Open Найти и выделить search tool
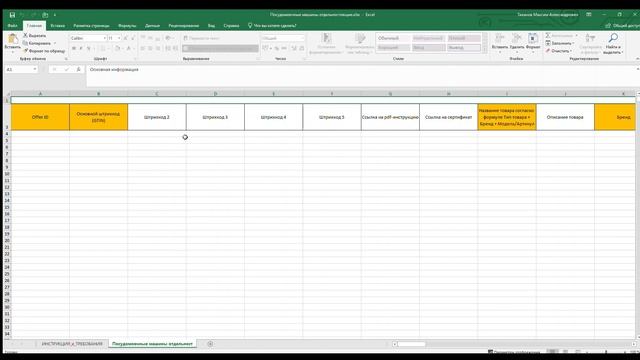This screenshot has width=640, height=360. 612,44
